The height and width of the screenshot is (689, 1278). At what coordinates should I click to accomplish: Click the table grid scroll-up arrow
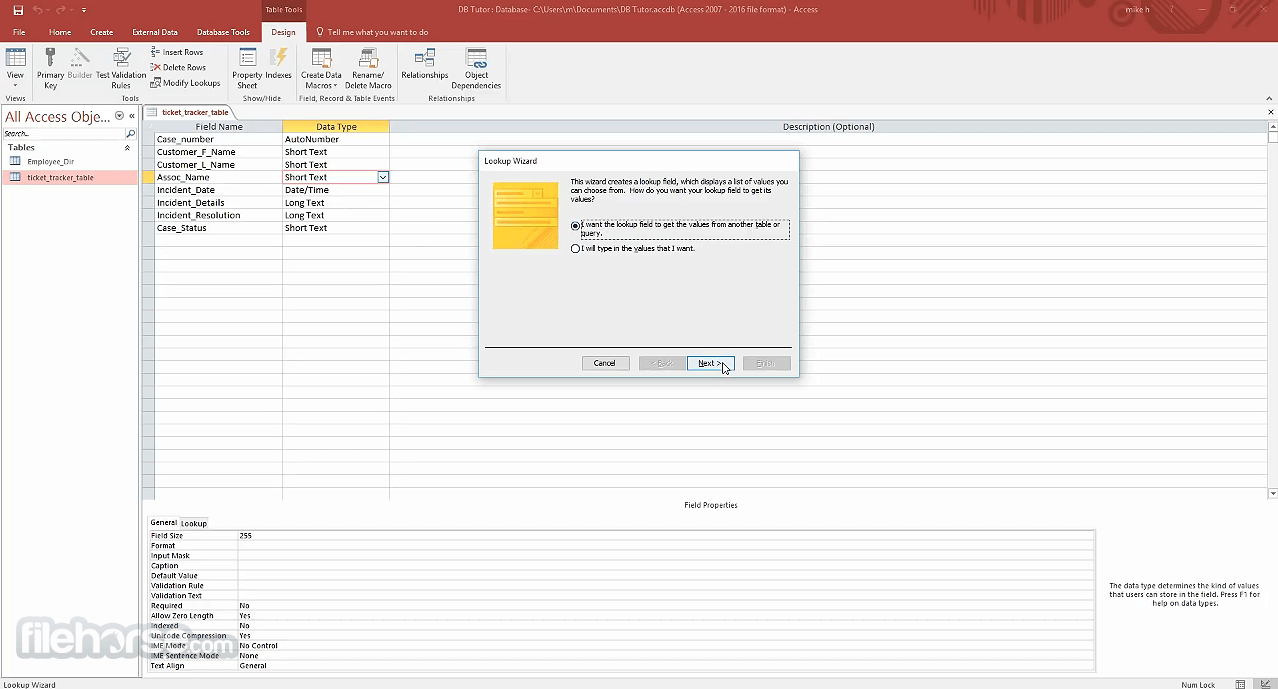[1272, 127]
